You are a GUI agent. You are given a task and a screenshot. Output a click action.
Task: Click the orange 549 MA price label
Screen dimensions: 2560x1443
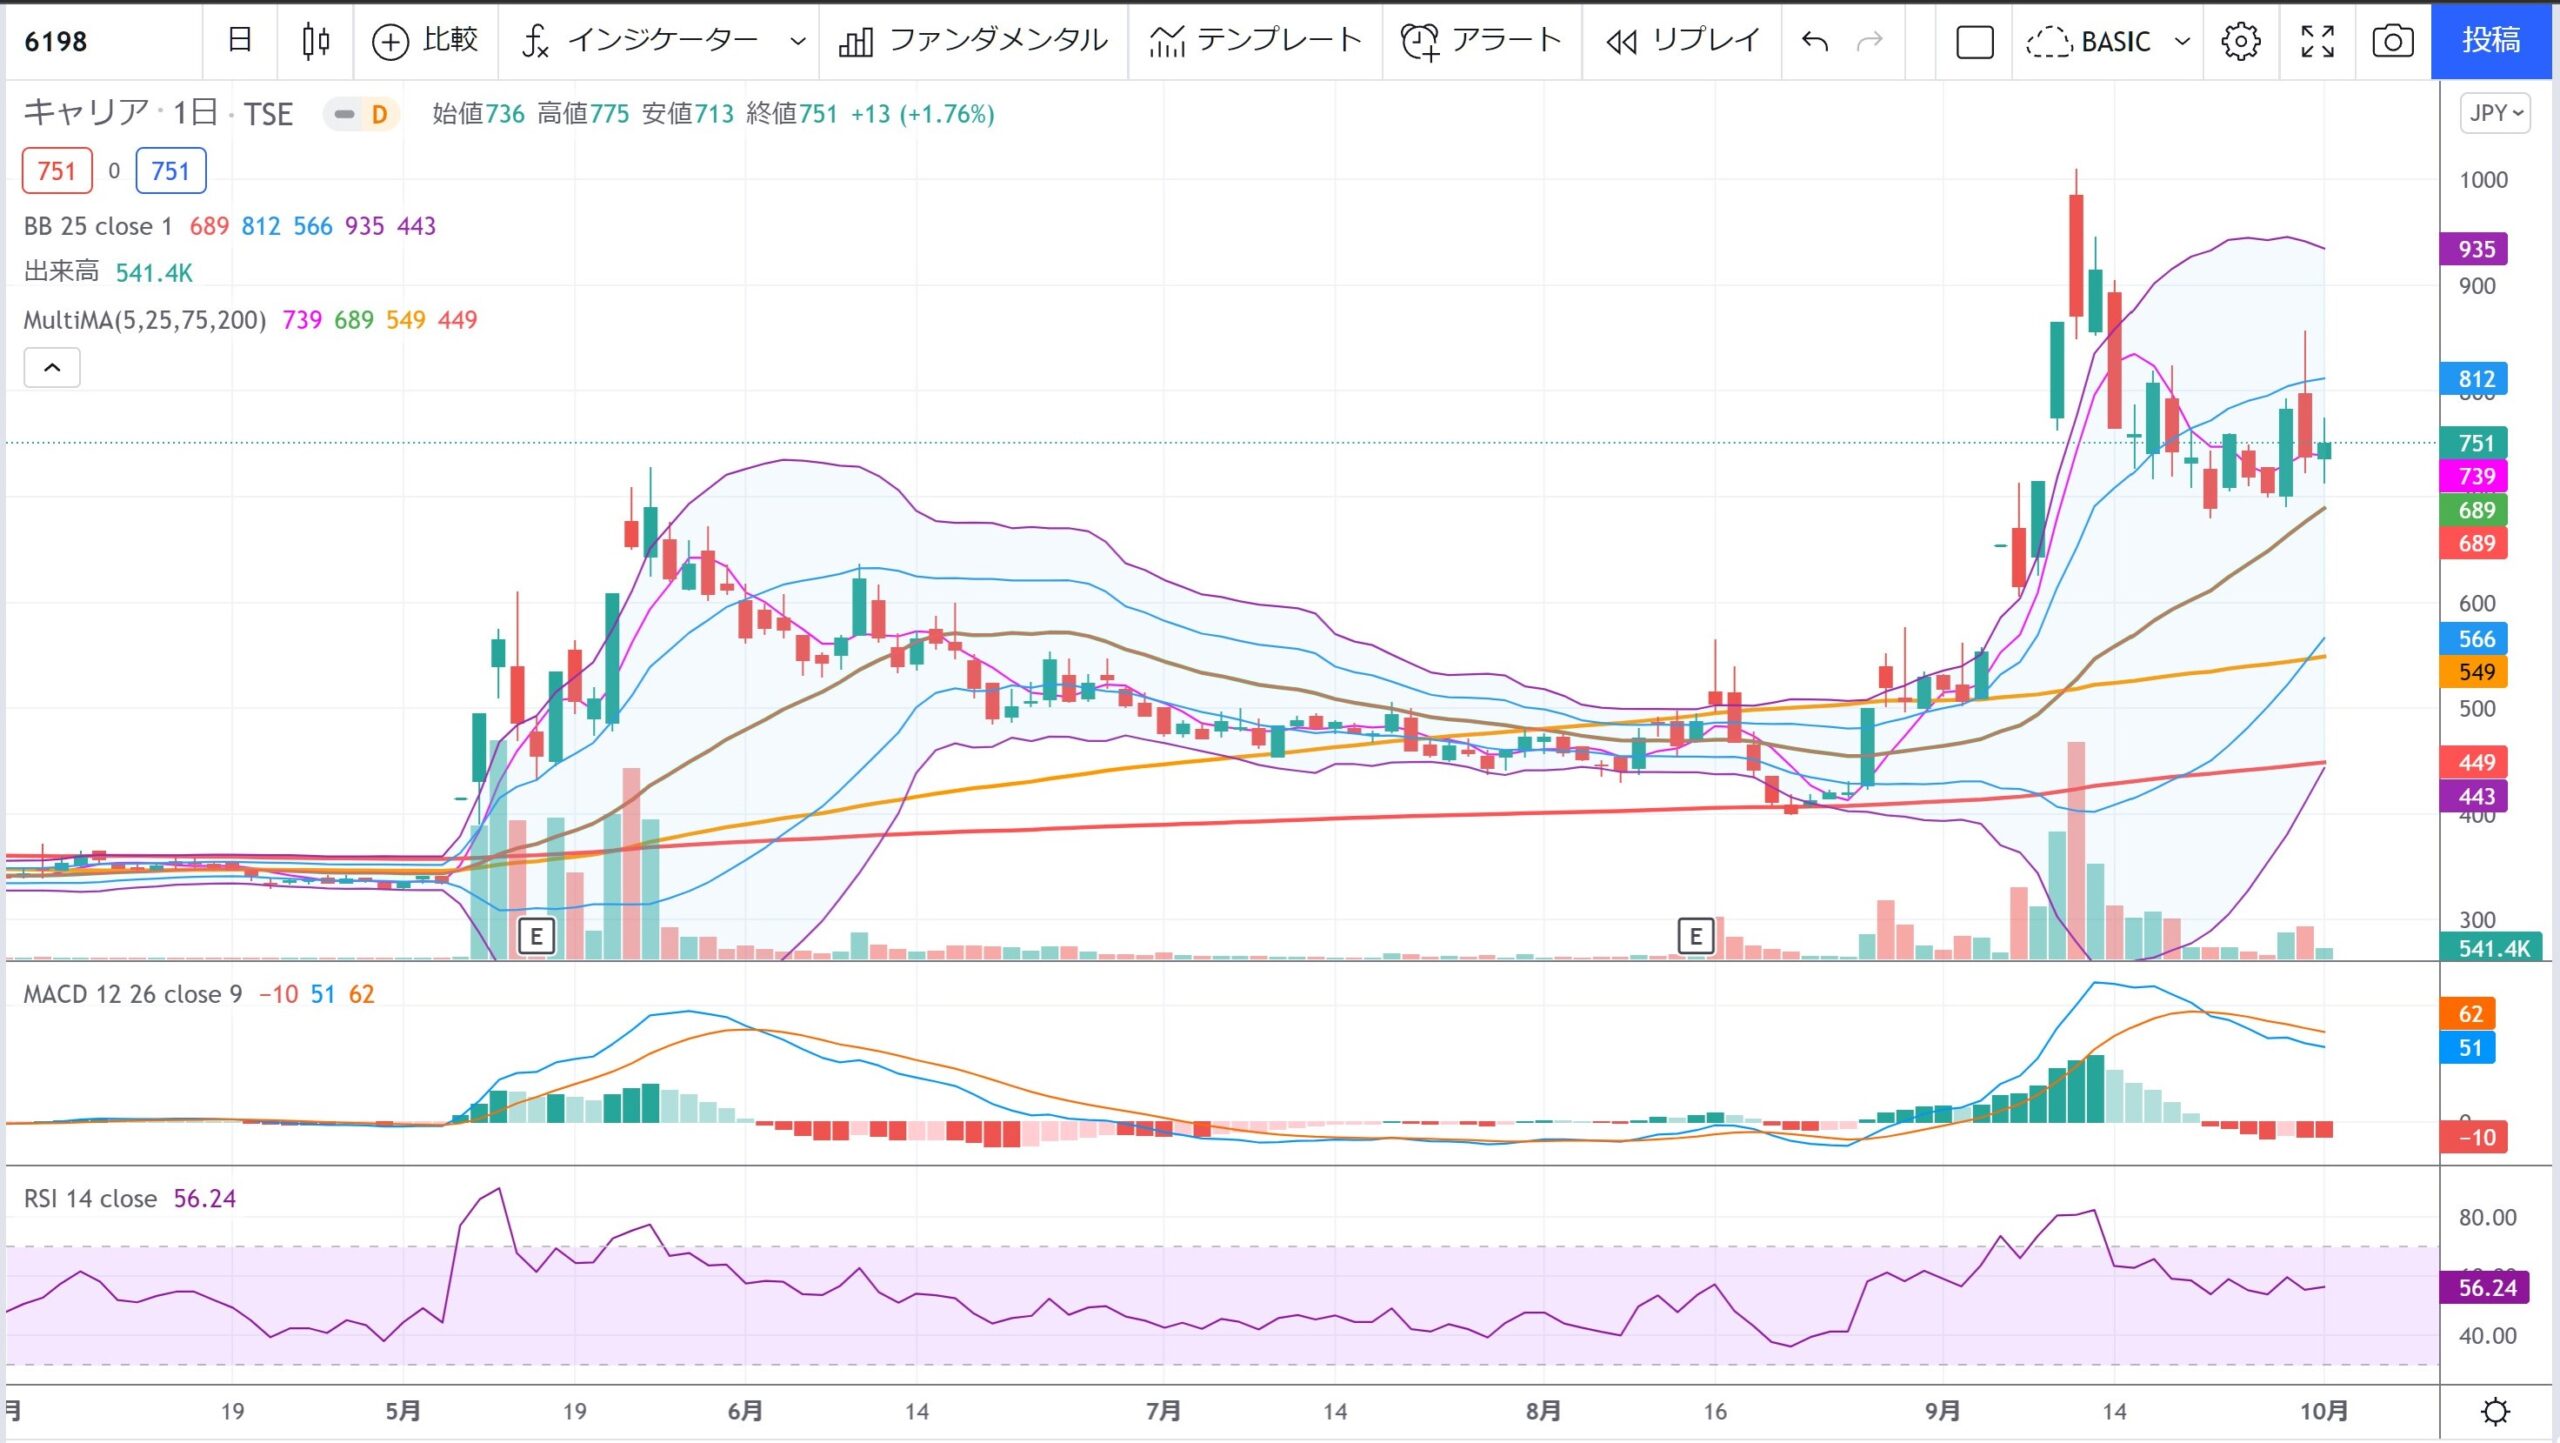tap(2476, 672)
